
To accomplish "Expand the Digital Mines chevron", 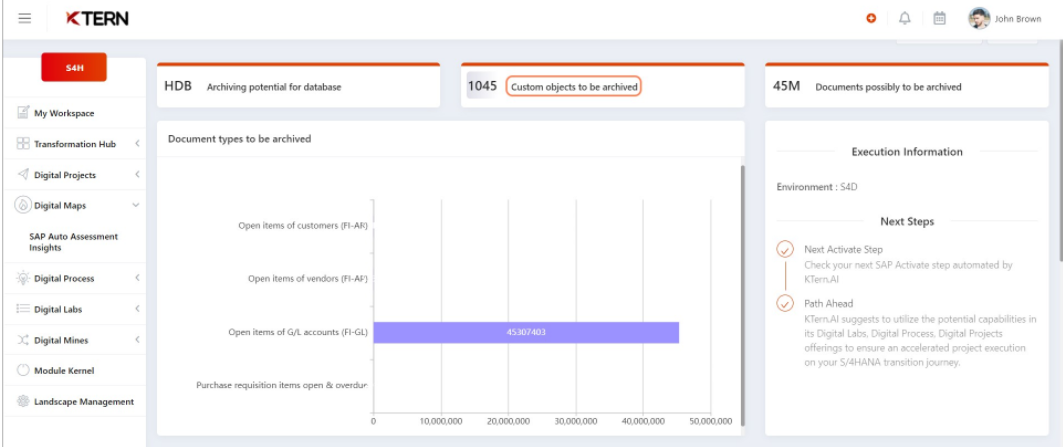I will (x=137, y=340).
